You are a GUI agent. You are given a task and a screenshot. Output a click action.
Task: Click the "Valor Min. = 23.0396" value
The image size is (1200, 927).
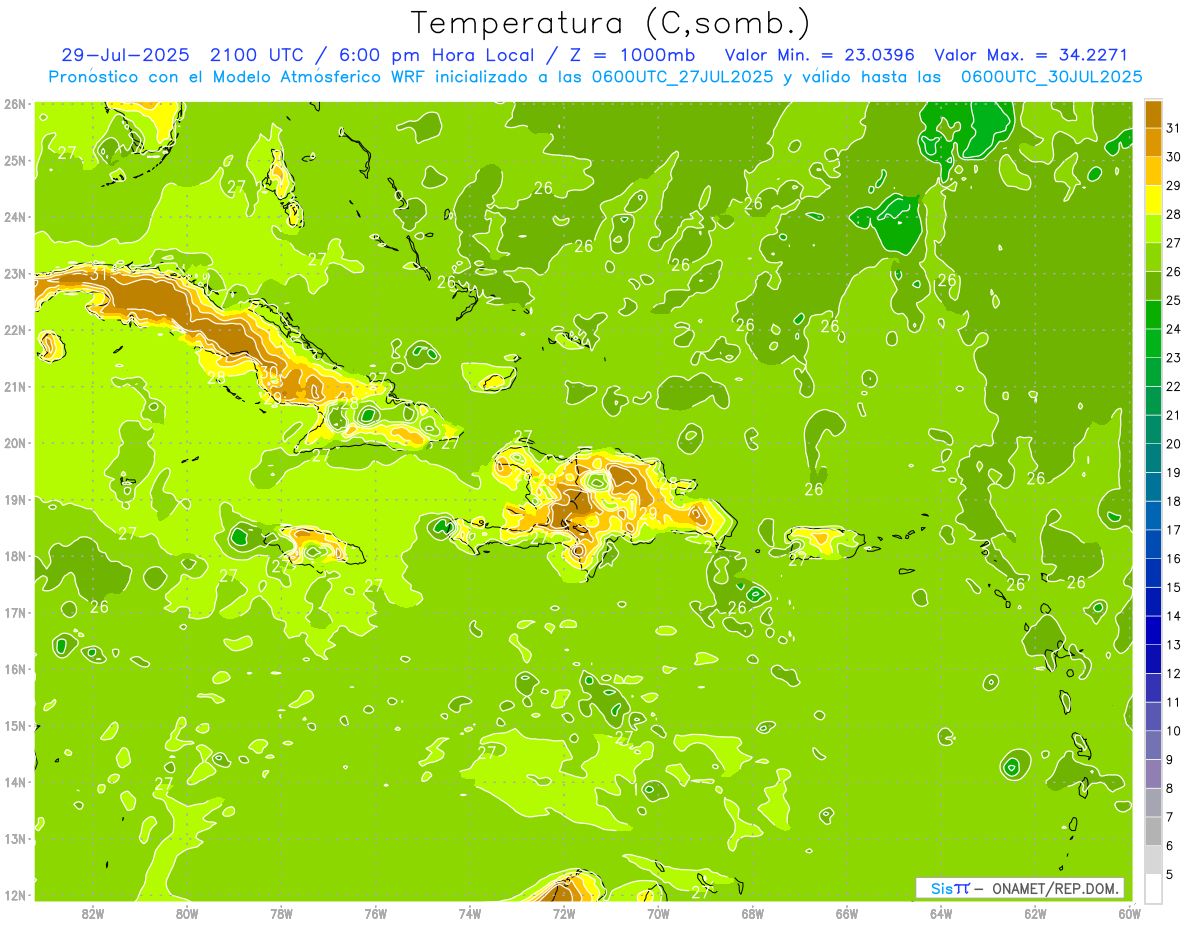(x=821, y=55)
